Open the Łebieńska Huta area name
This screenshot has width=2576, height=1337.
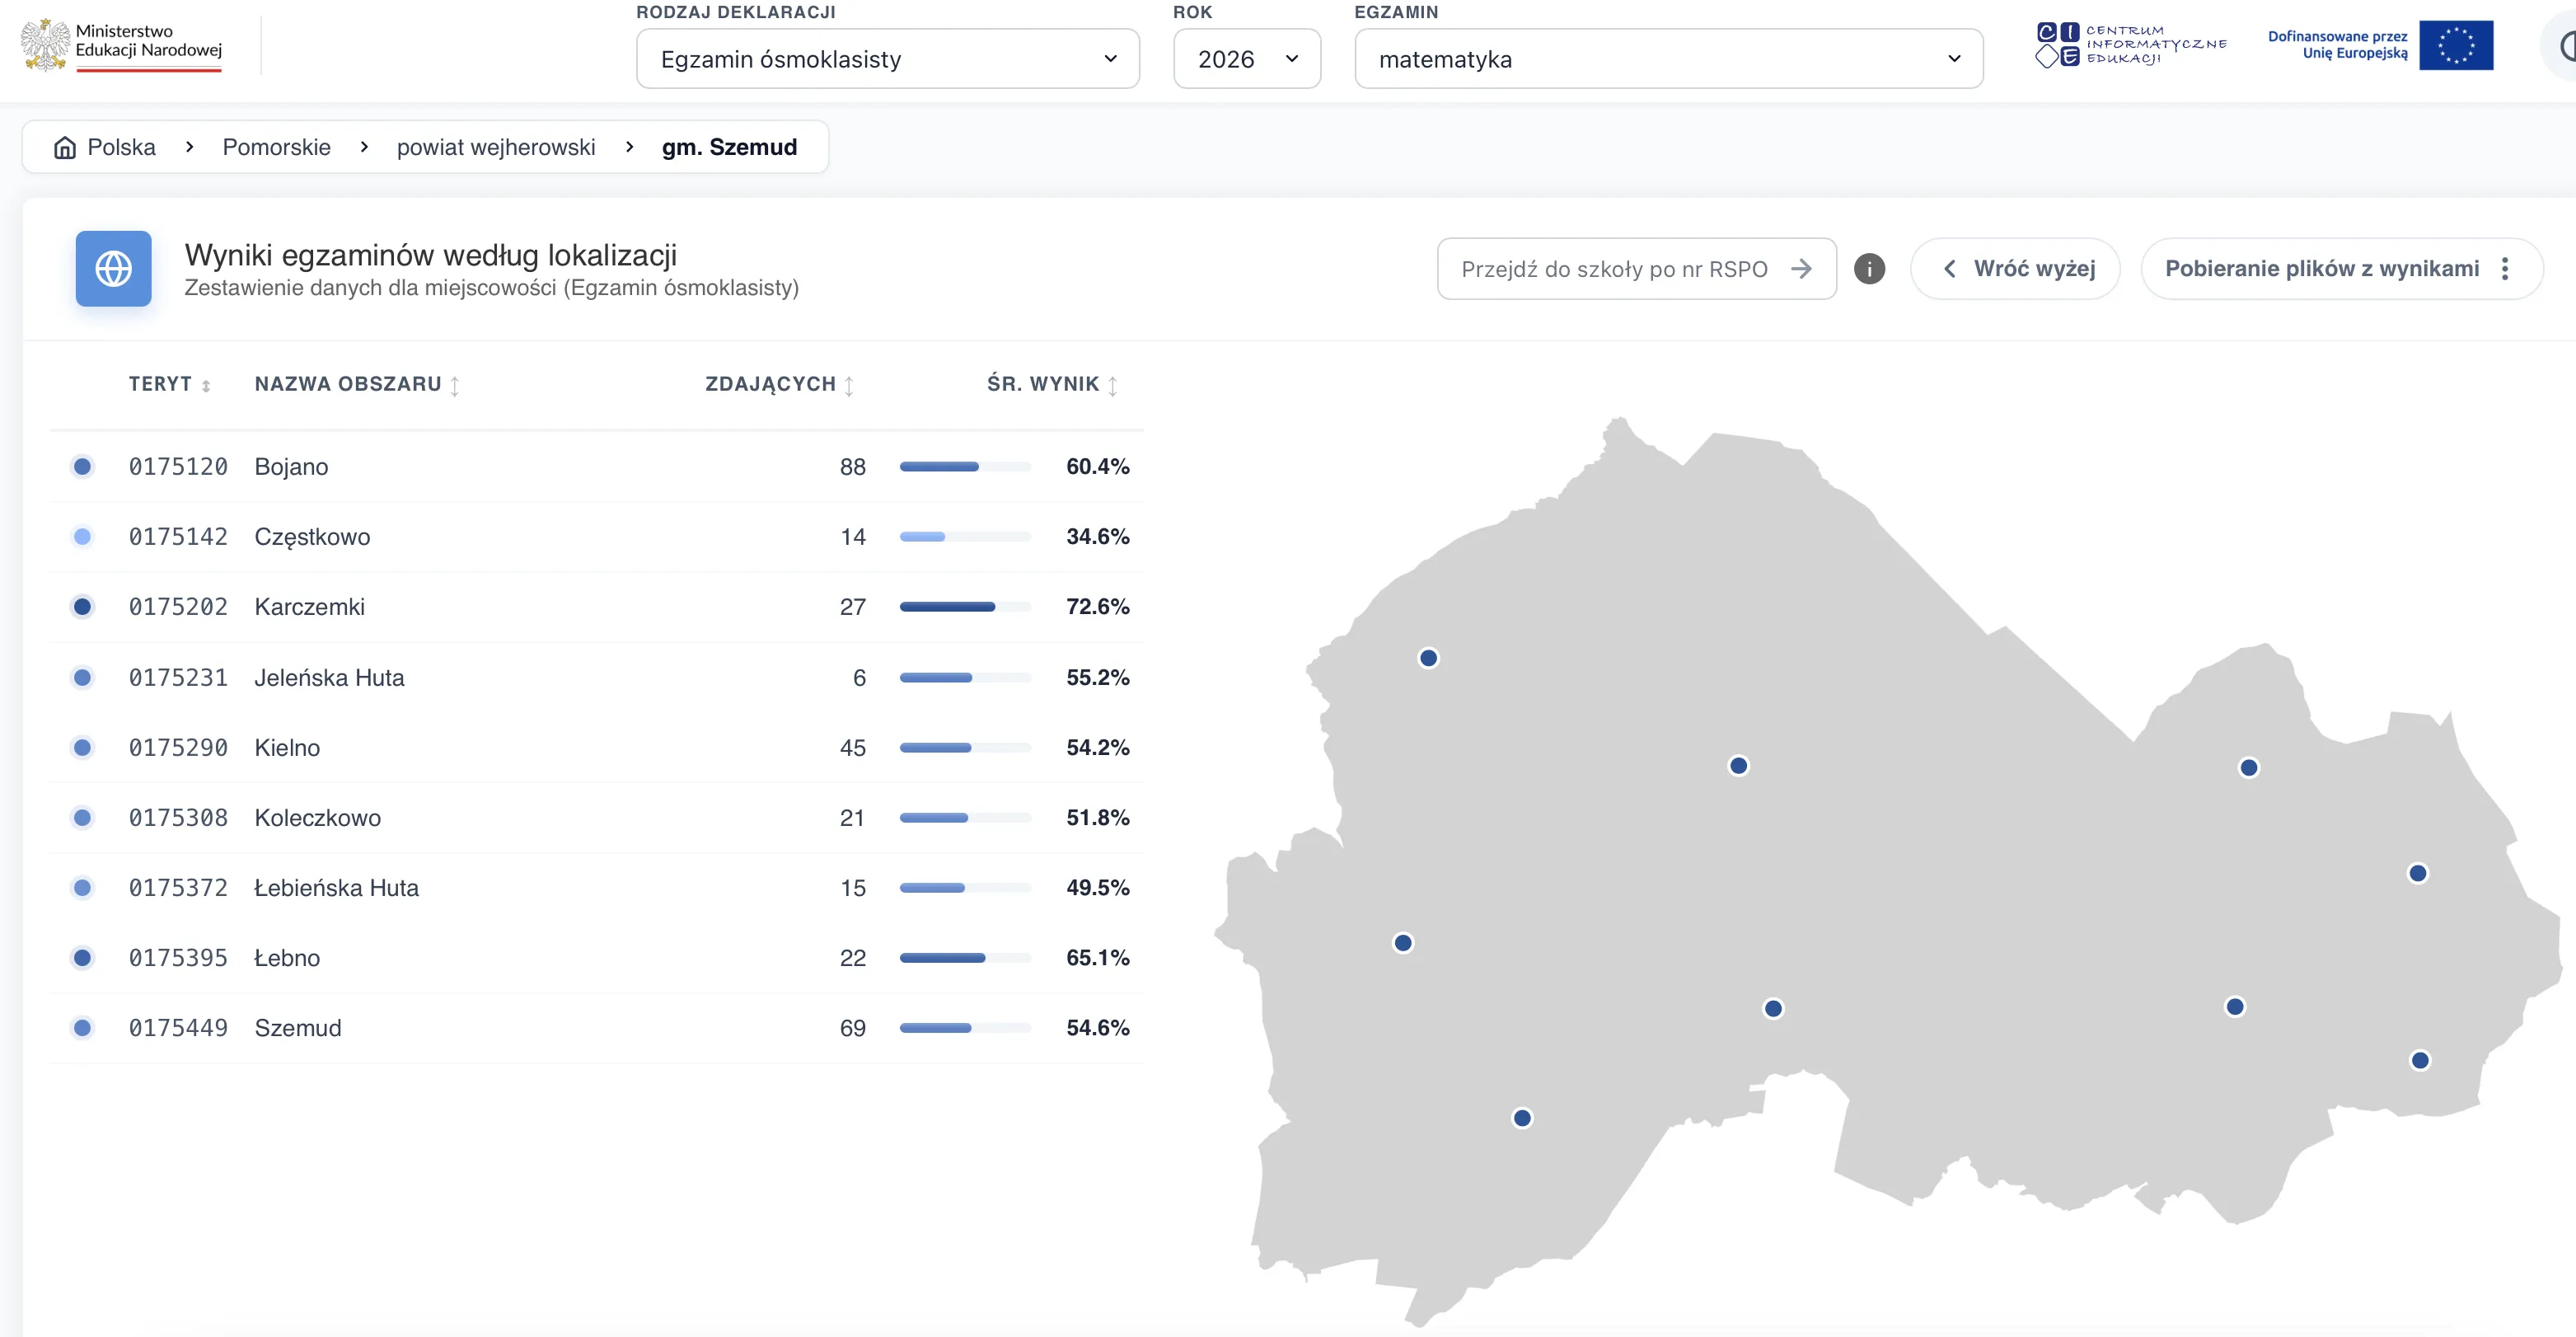point(336,888)
